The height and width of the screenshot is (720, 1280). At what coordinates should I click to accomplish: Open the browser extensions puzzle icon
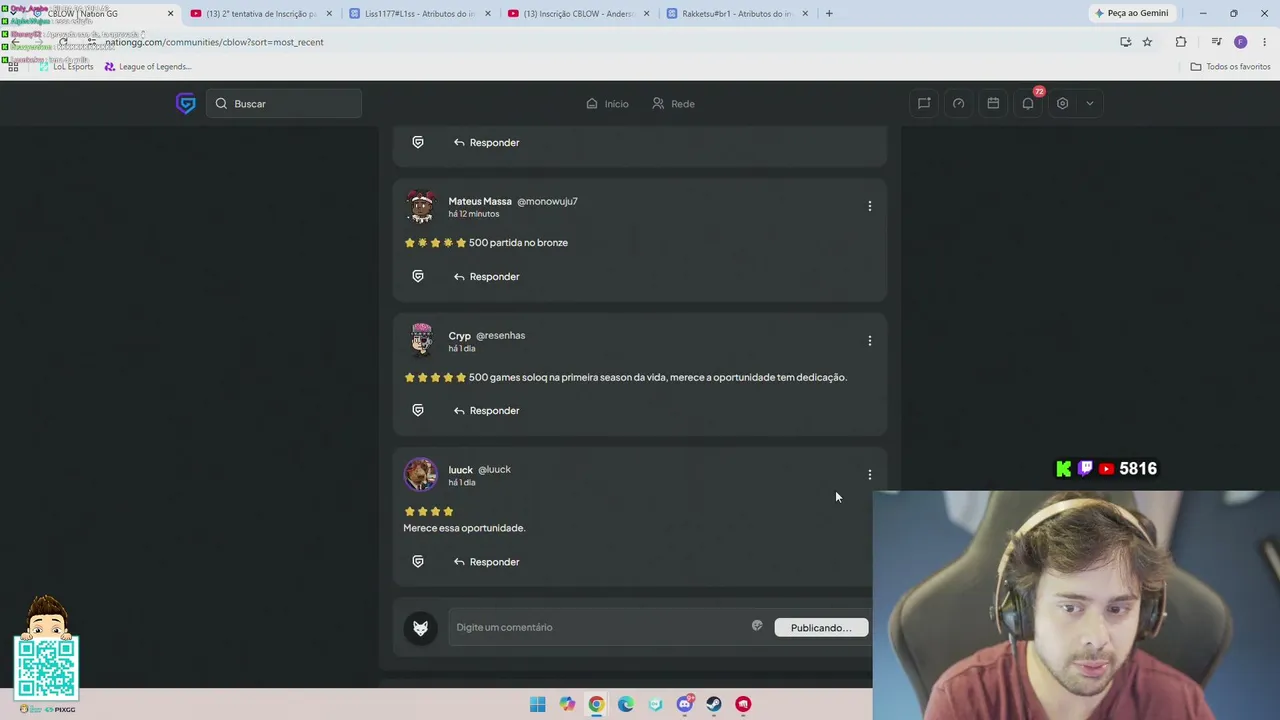[x=1181, y=42]
